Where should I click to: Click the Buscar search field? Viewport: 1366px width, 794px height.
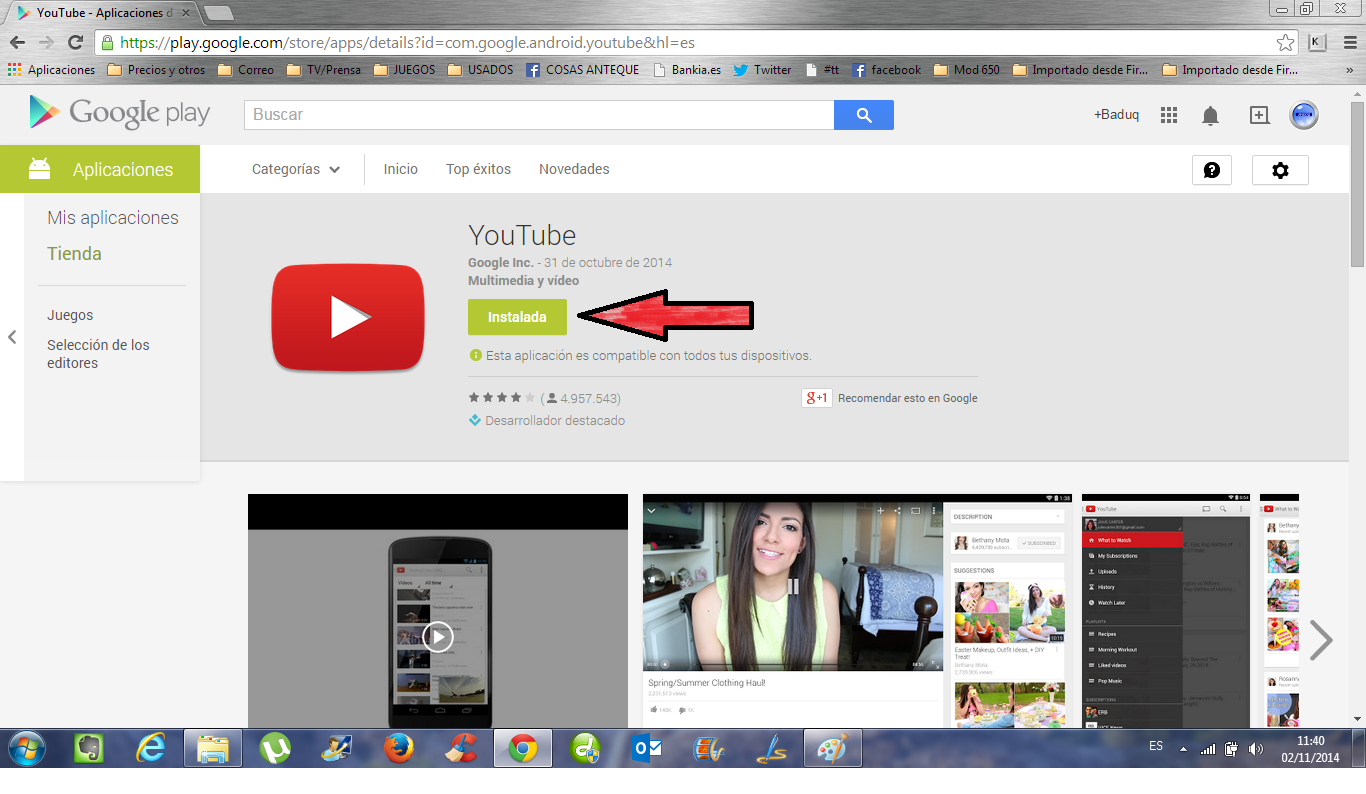(x=538, y=115)
